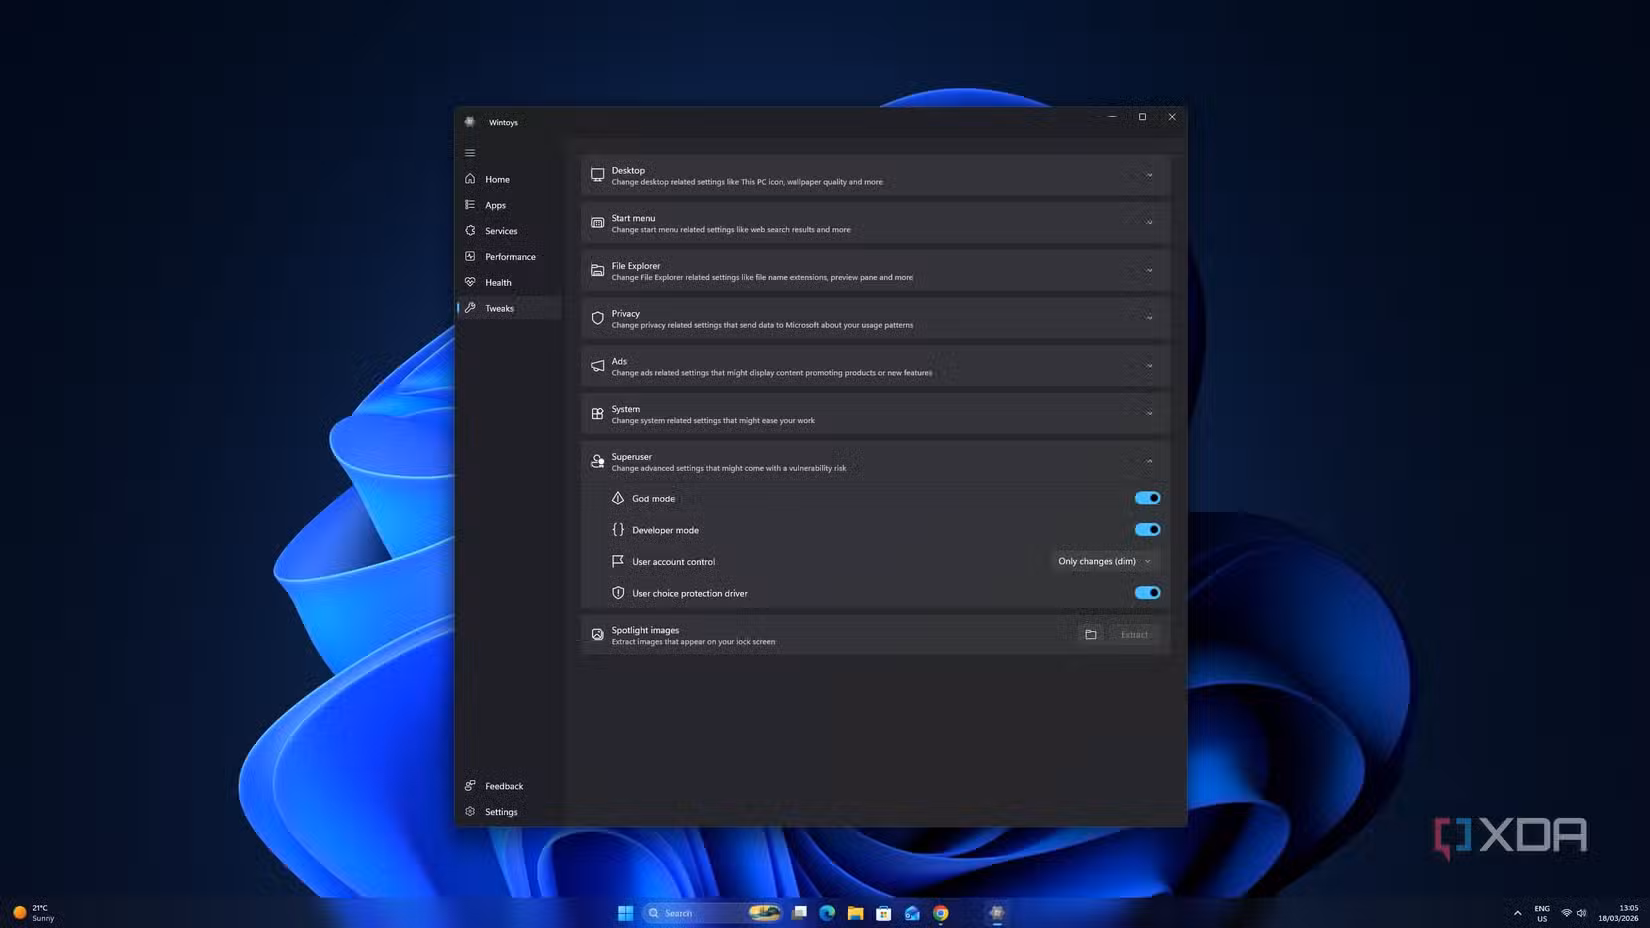Open Outlook mail from the taskbar
Viewport: 1650px width, 928px height.
(x=912, y=913)
